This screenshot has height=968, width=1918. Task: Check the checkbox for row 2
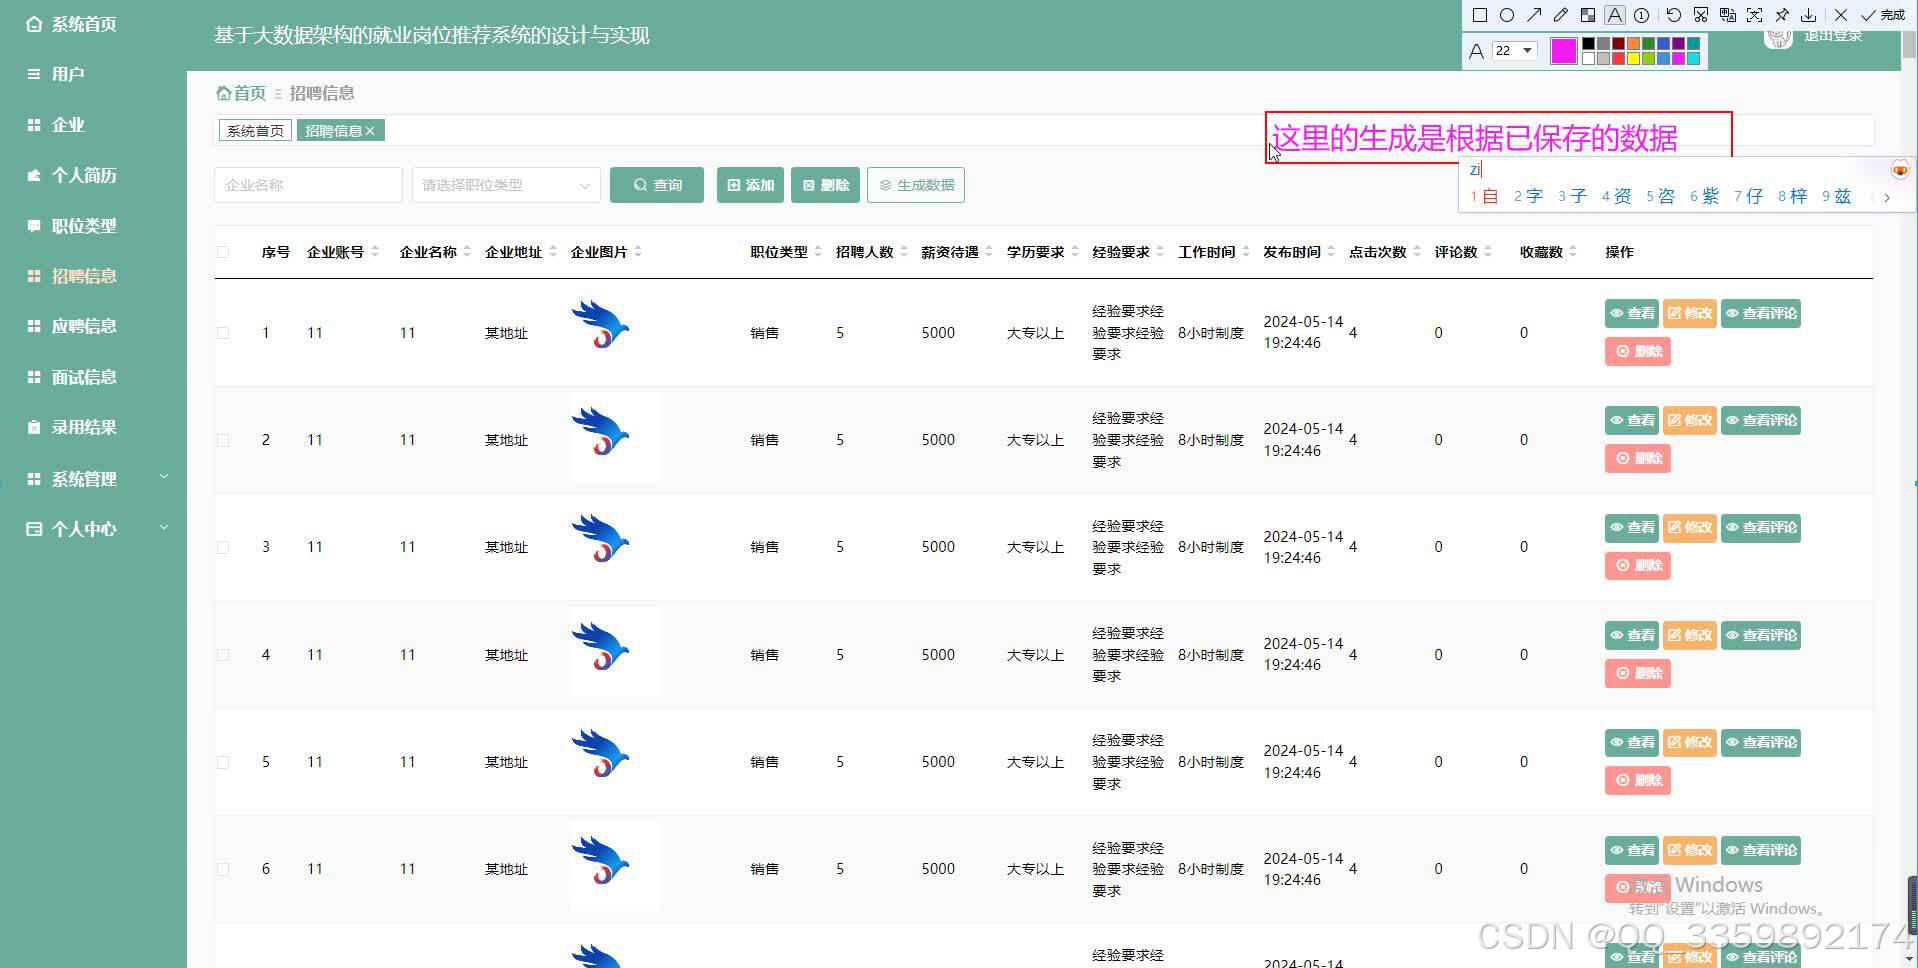[223, 440]
